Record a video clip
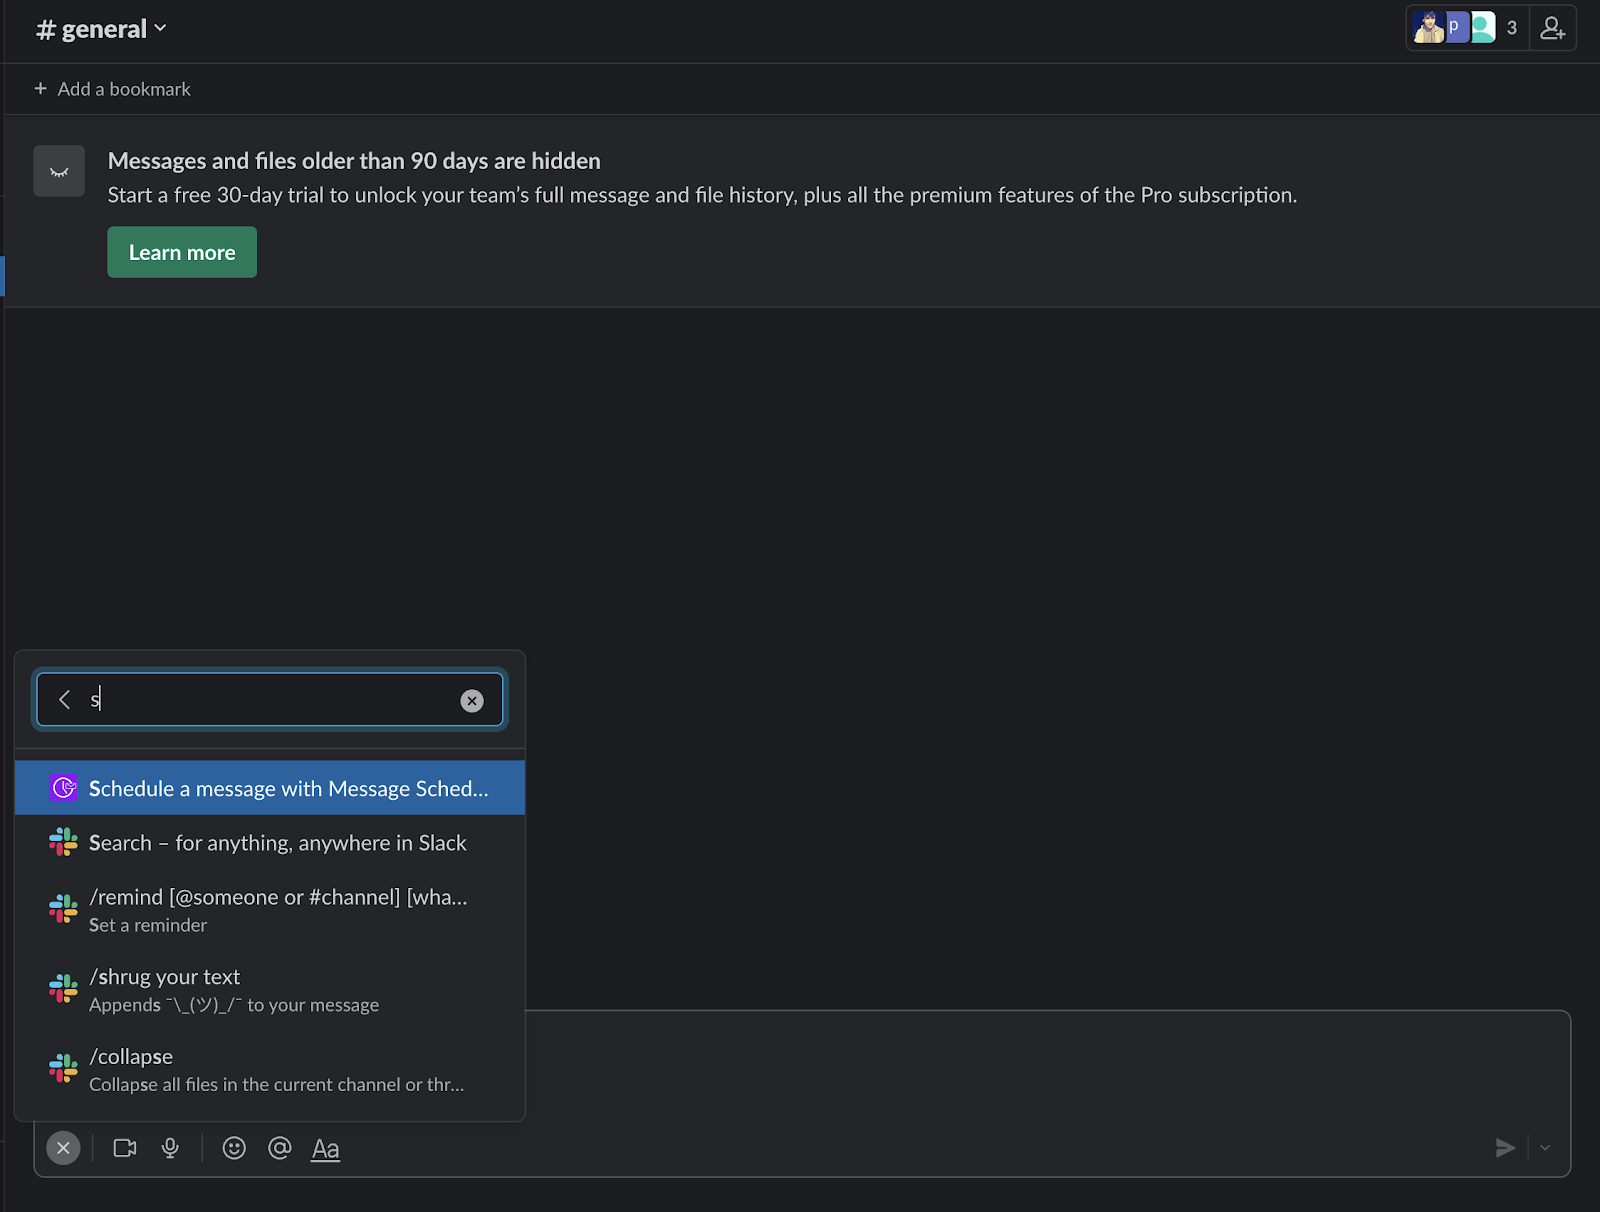This screenshot has width=1600, height=1212. click(125, 1148)
